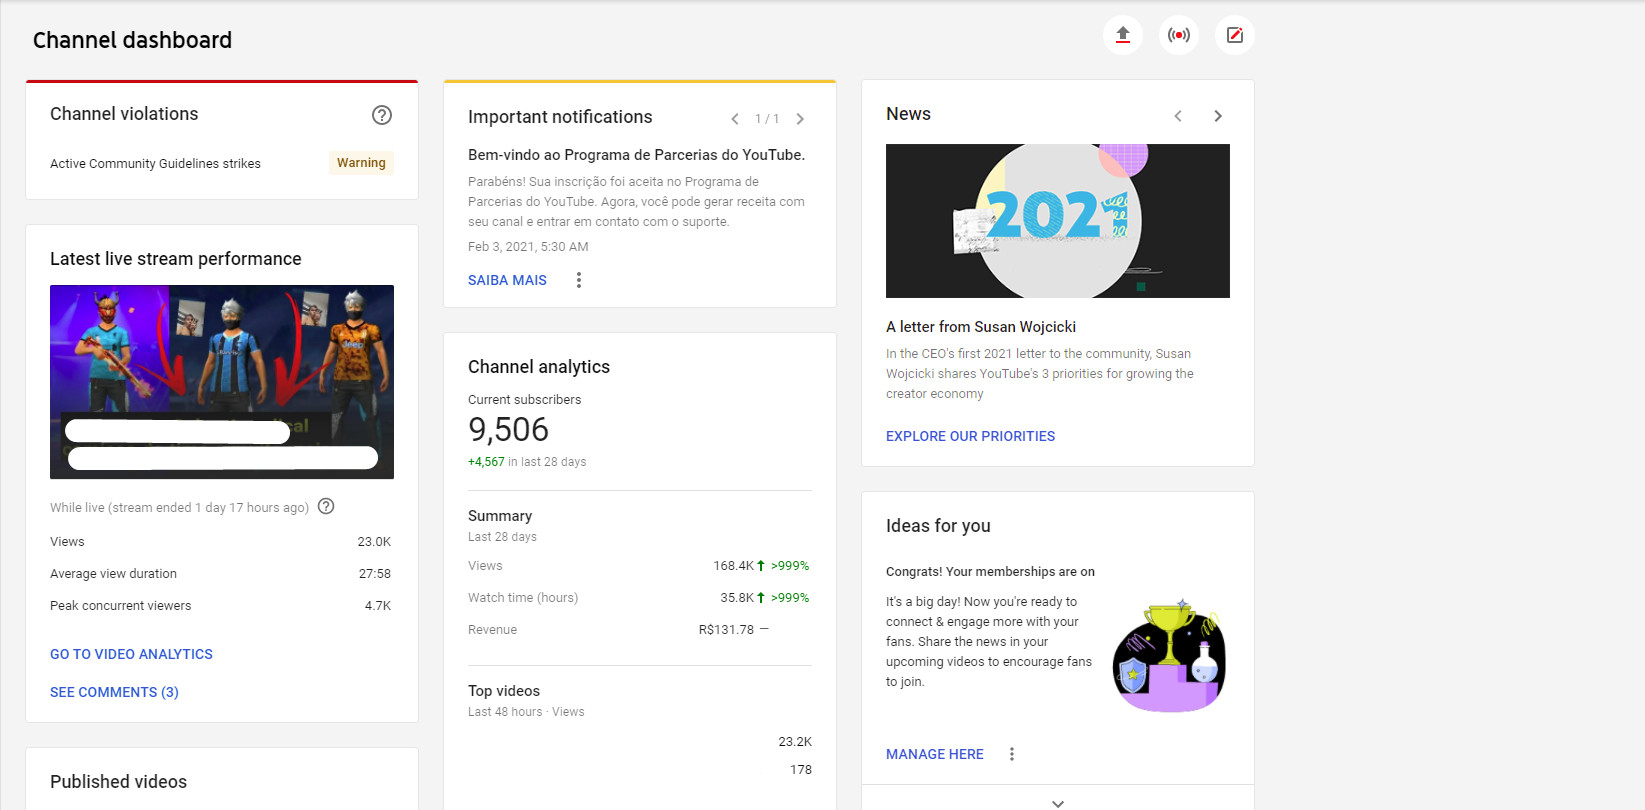Image resolution: width=1645 pixels, height=810 pixels.
Task: Open help for Channel violations
Action: 382,115
